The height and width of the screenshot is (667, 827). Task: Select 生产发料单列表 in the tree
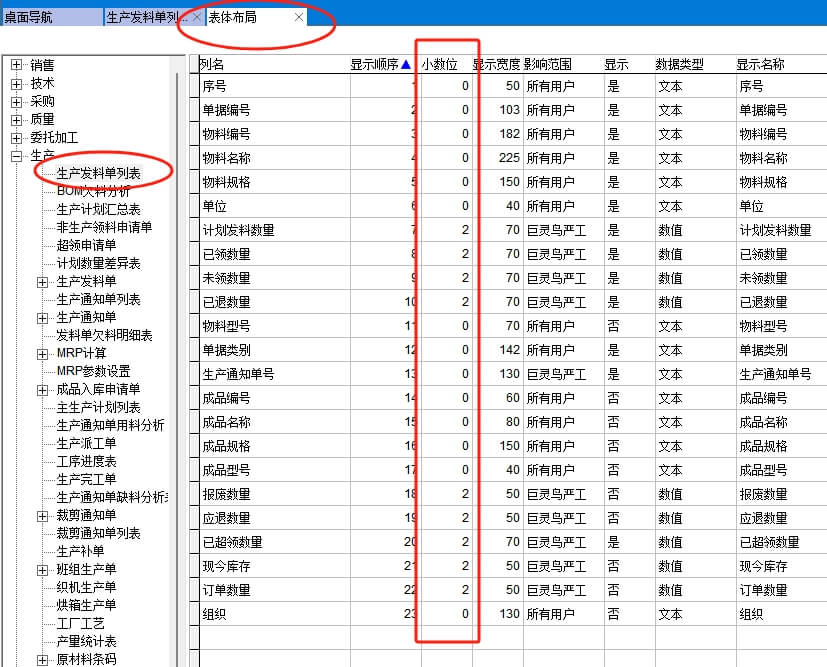[x=98, y=174]
